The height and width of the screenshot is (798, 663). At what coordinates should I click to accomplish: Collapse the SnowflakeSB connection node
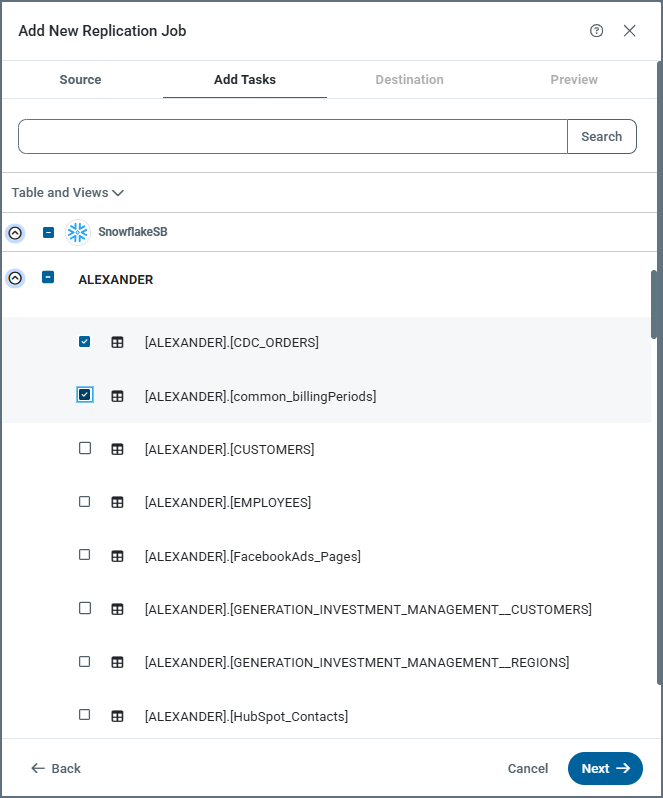15,232
